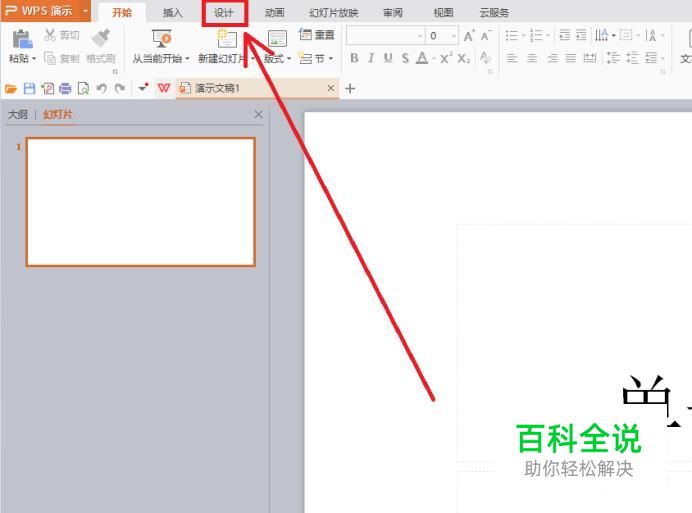The height and width of the screenshot is (513, 692).
Task: Open the font name combo box
Action: (x=385, y=35)
